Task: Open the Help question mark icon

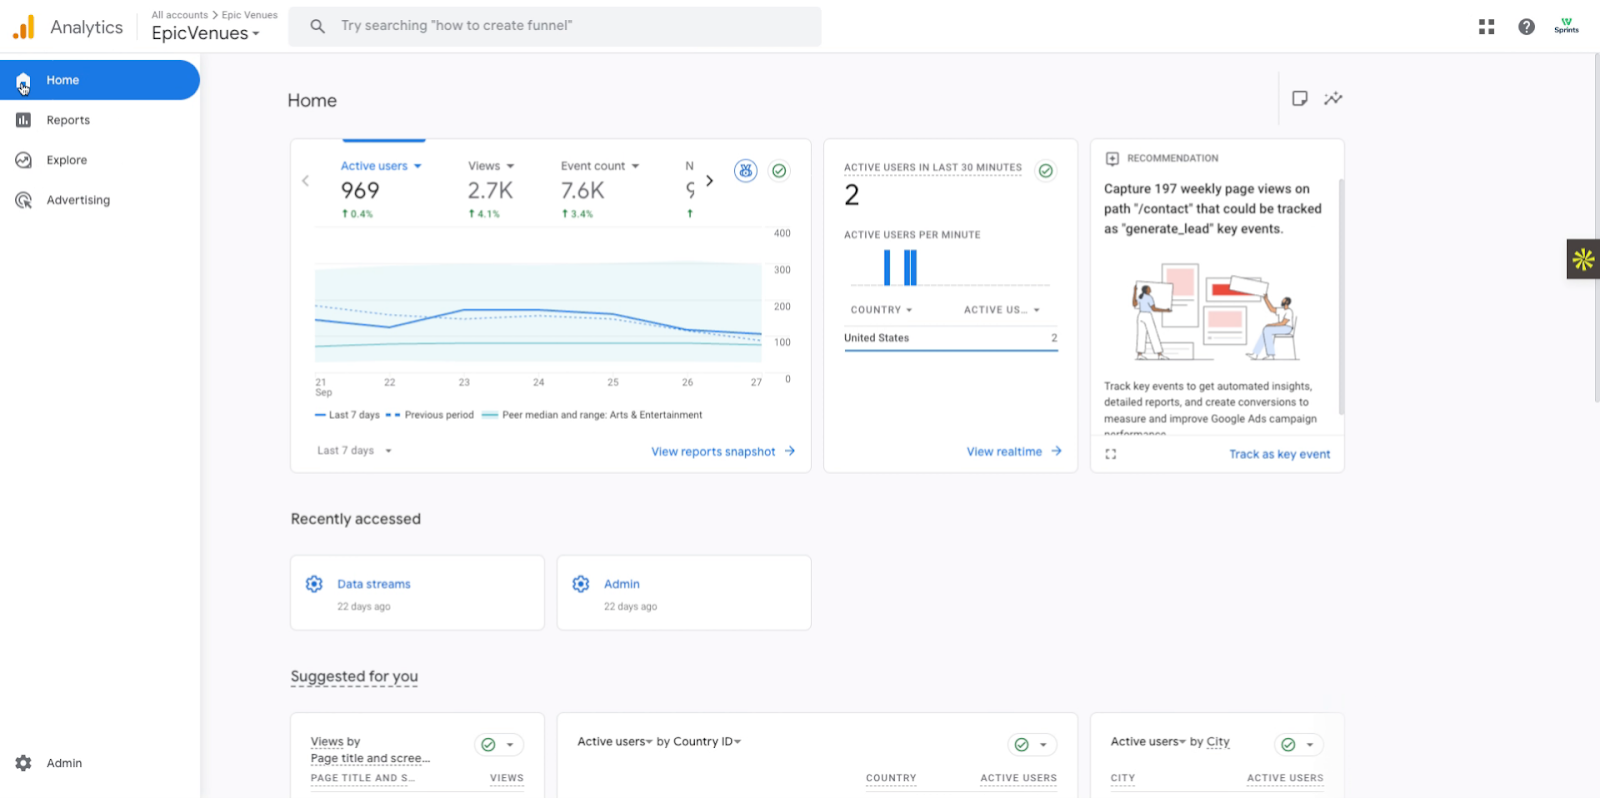Action: [x=1526, y=27]
